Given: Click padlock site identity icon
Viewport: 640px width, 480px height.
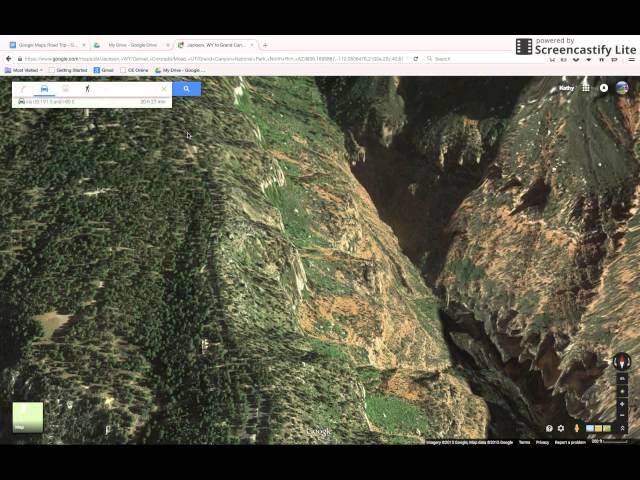Looking at the screenshot, I should coord(20,59).
